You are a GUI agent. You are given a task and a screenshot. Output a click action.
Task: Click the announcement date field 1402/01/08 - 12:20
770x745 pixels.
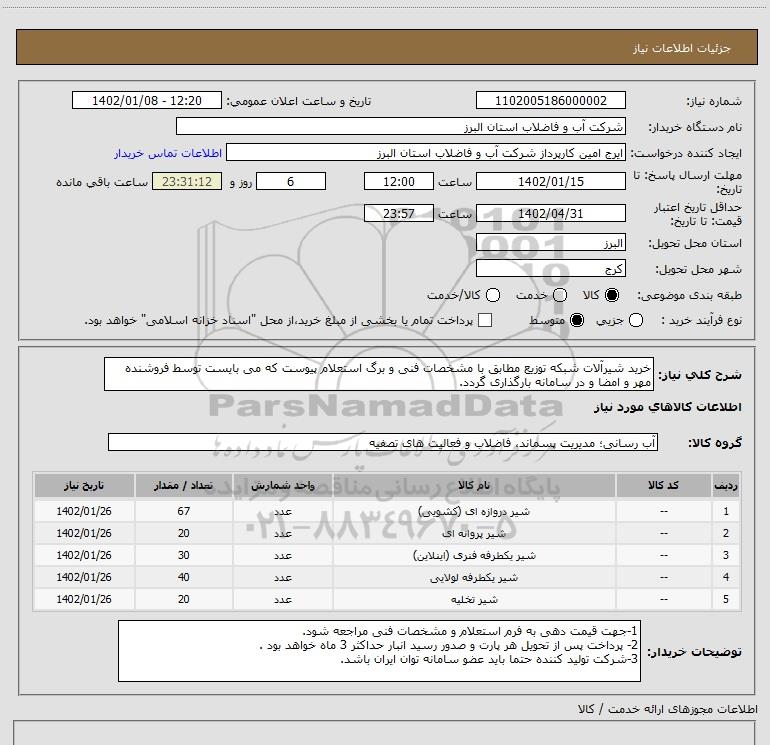pos(147,101)
